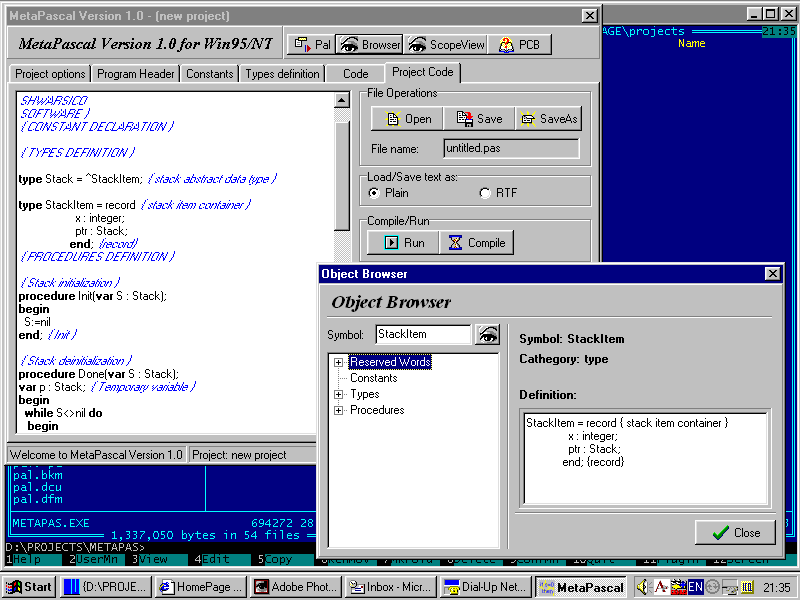Click the red A tray icon
Screen dimensions: 800x600
(x=661, y=587)
